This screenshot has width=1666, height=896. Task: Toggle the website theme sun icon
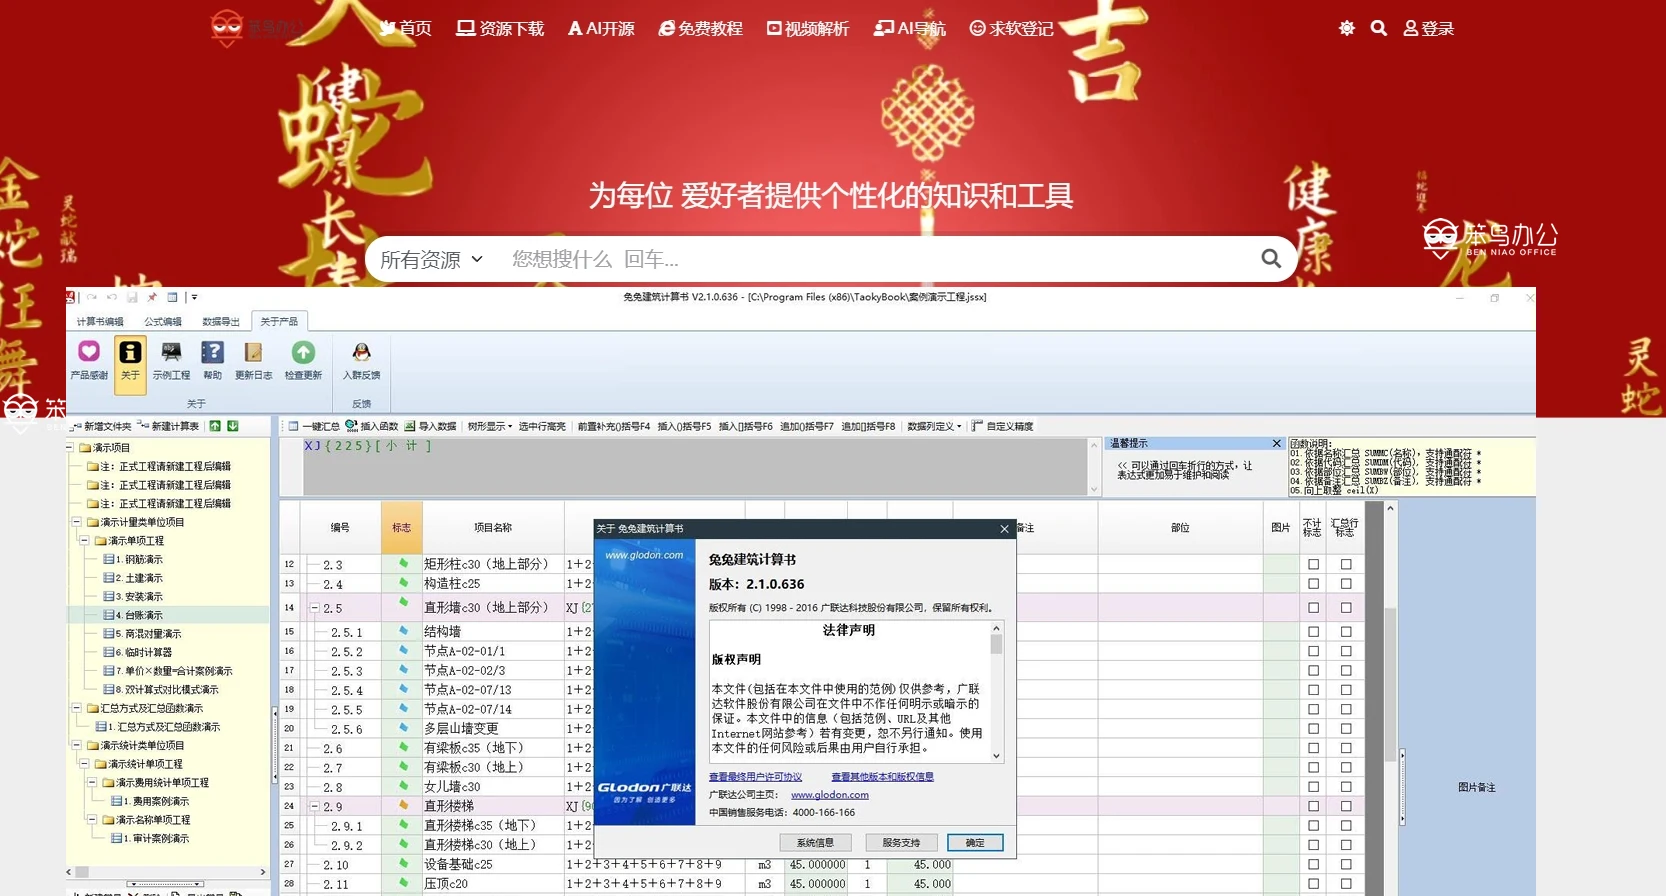tap(1347, 28)
